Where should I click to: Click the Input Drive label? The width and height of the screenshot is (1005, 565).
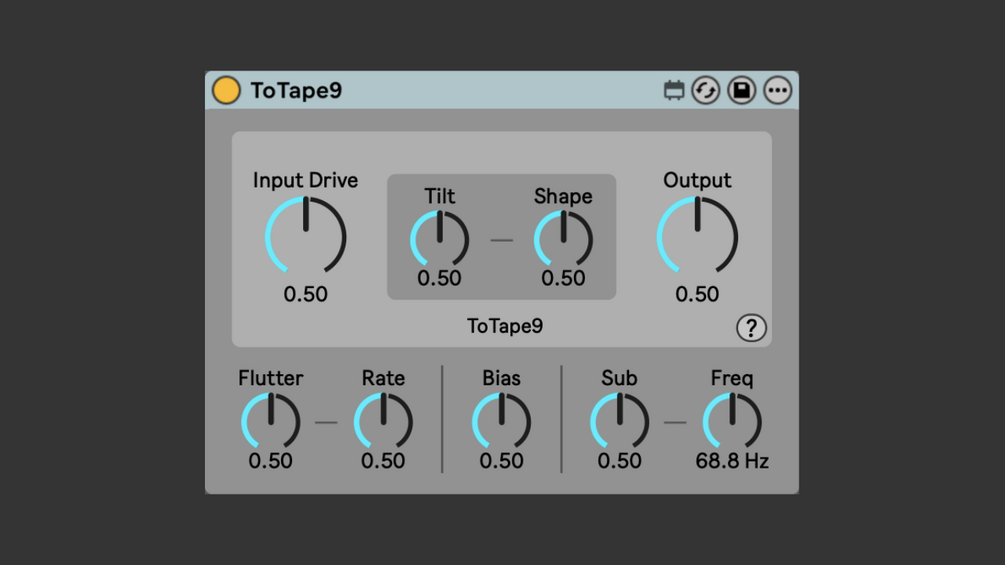(306, 180)
